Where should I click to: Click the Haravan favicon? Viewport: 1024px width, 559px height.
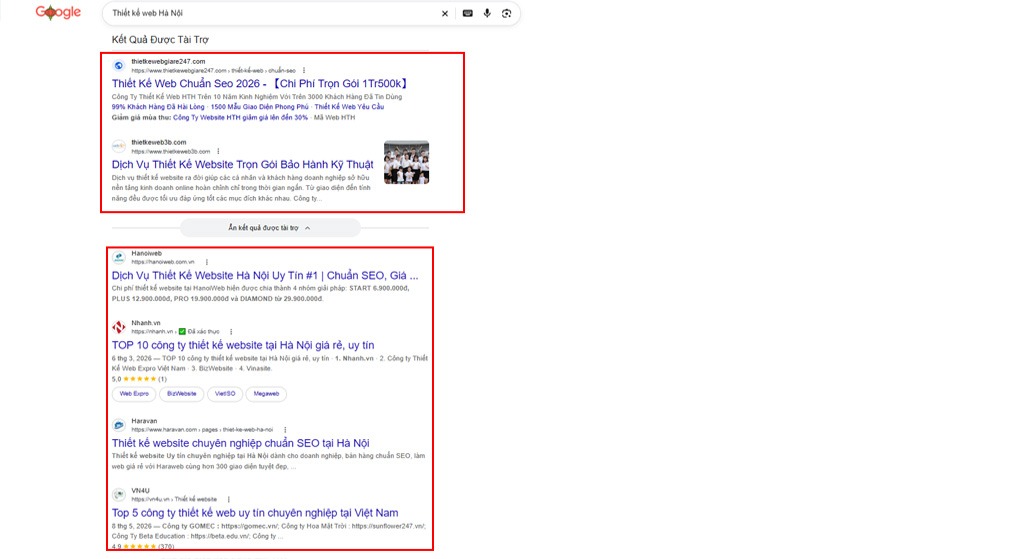(119, 425)
